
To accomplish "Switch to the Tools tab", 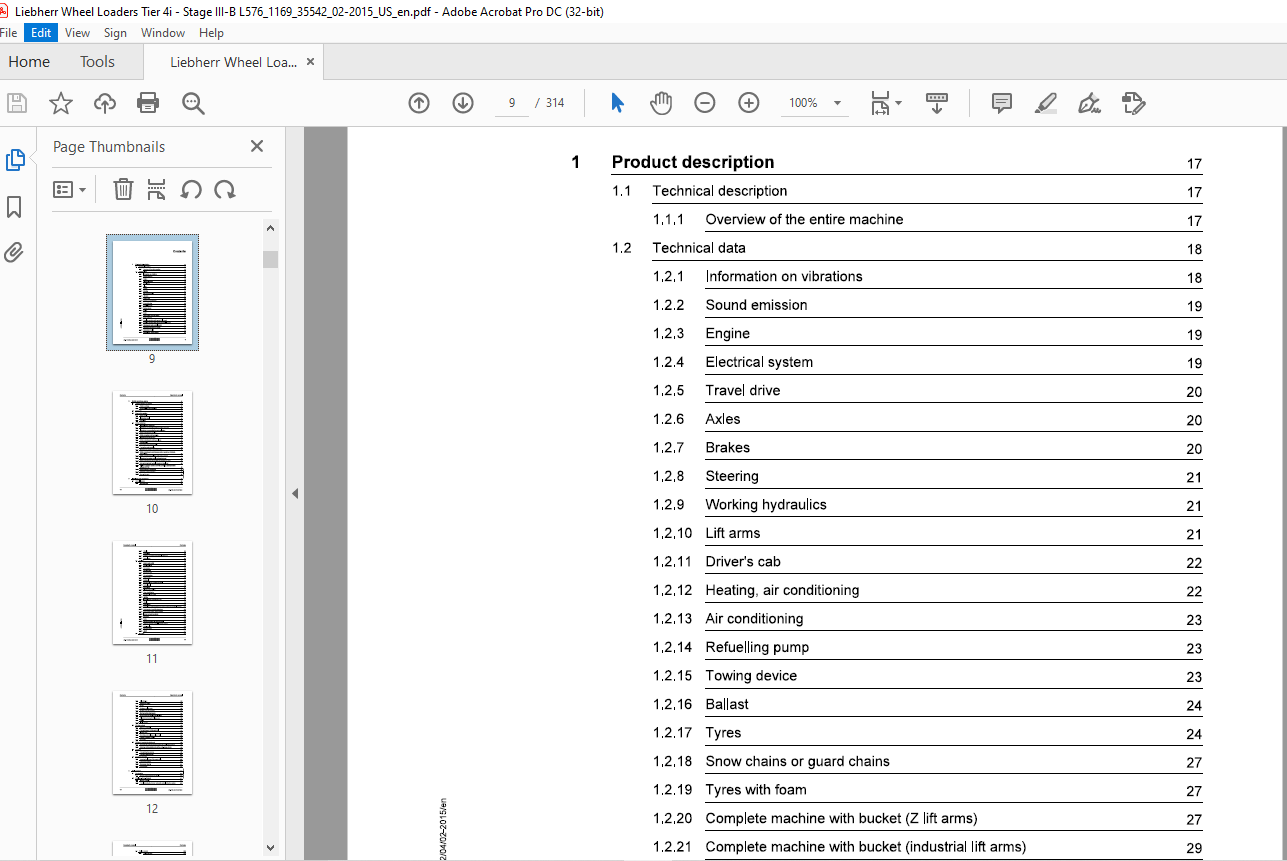I will pos(97,62).
